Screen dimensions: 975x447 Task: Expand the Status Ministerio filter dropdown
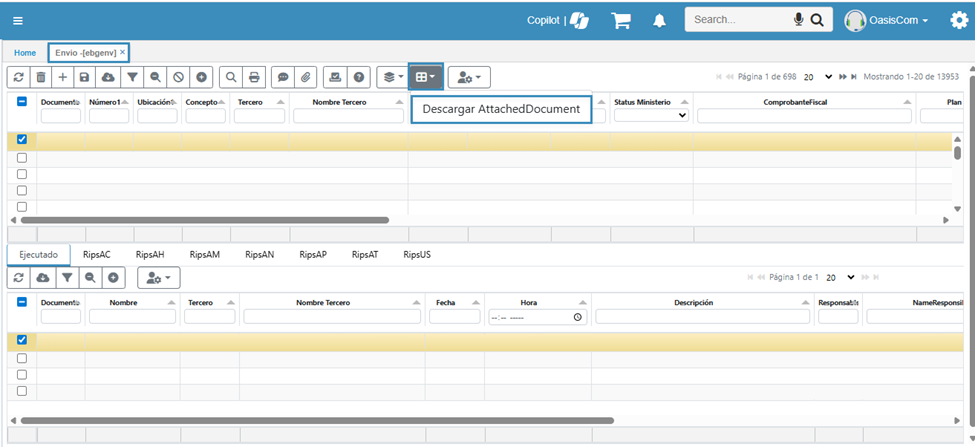pyautogui.click(x=650, y=116)
